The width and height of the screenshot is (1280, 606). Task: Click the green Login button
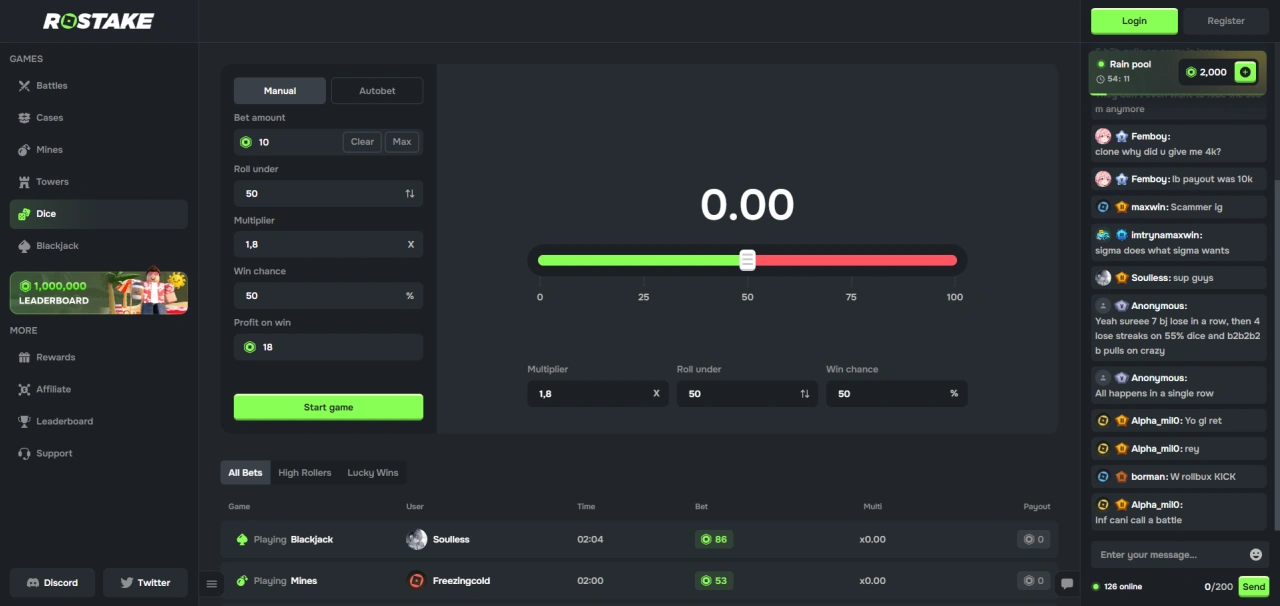[1134, 21]
